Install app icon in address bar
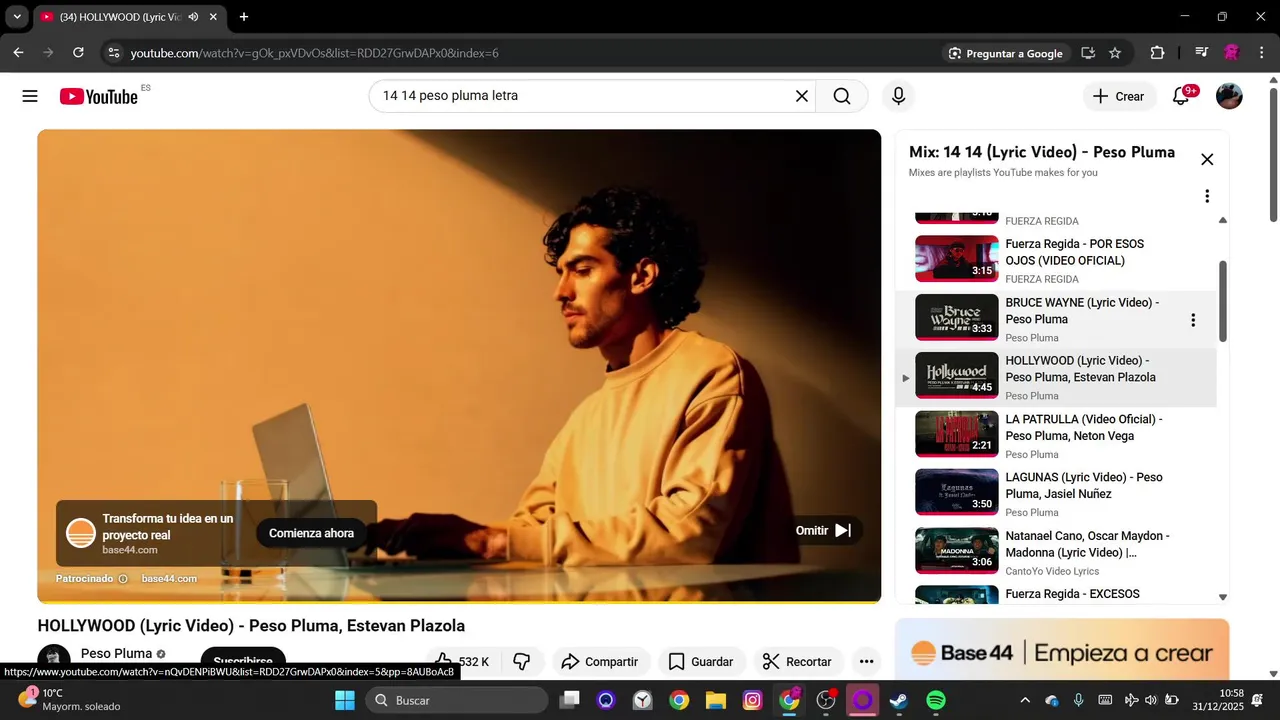This screenshot has height=720, width=1280. [x=1088, y=53]
